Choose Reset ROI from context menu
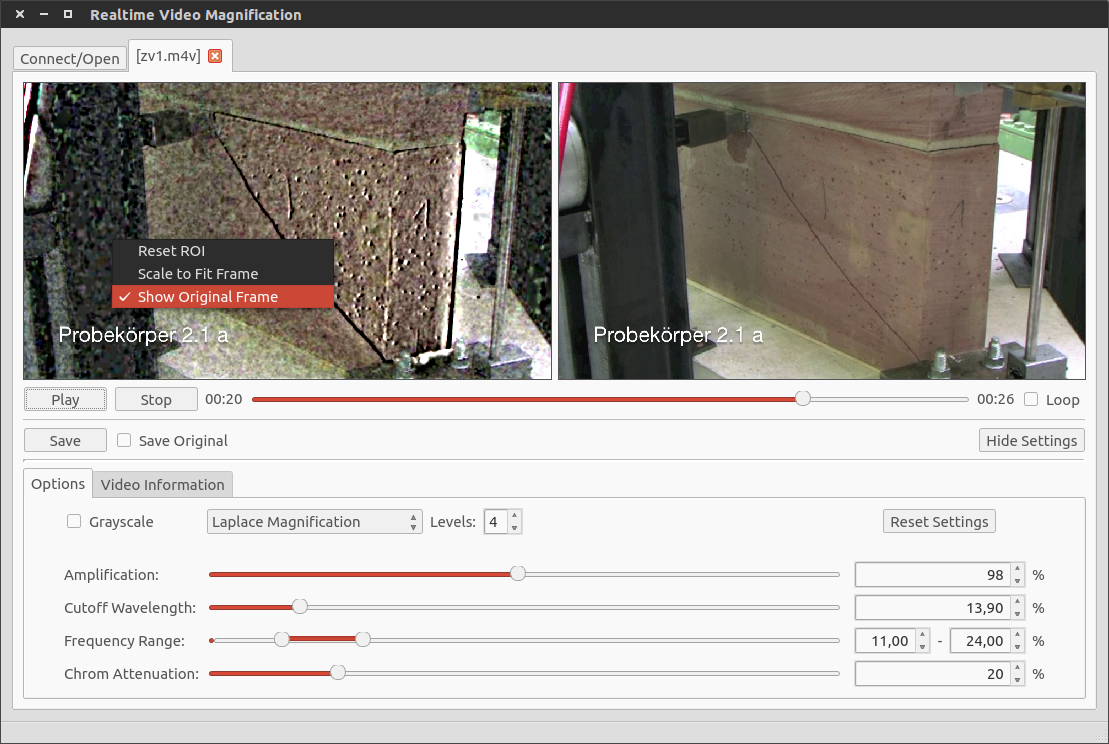 point(222,251)
